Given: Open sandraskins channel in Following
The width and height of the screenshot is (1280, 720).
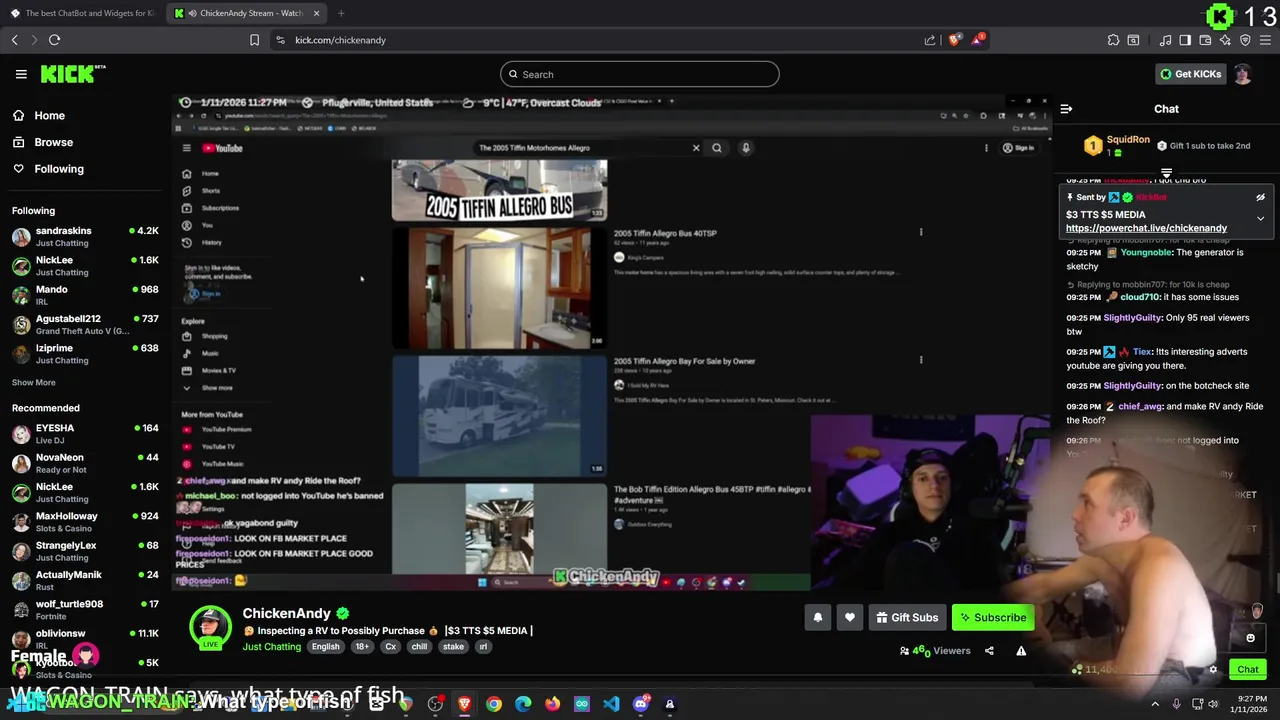Looking at the screenshot, I should click(85, 237).
